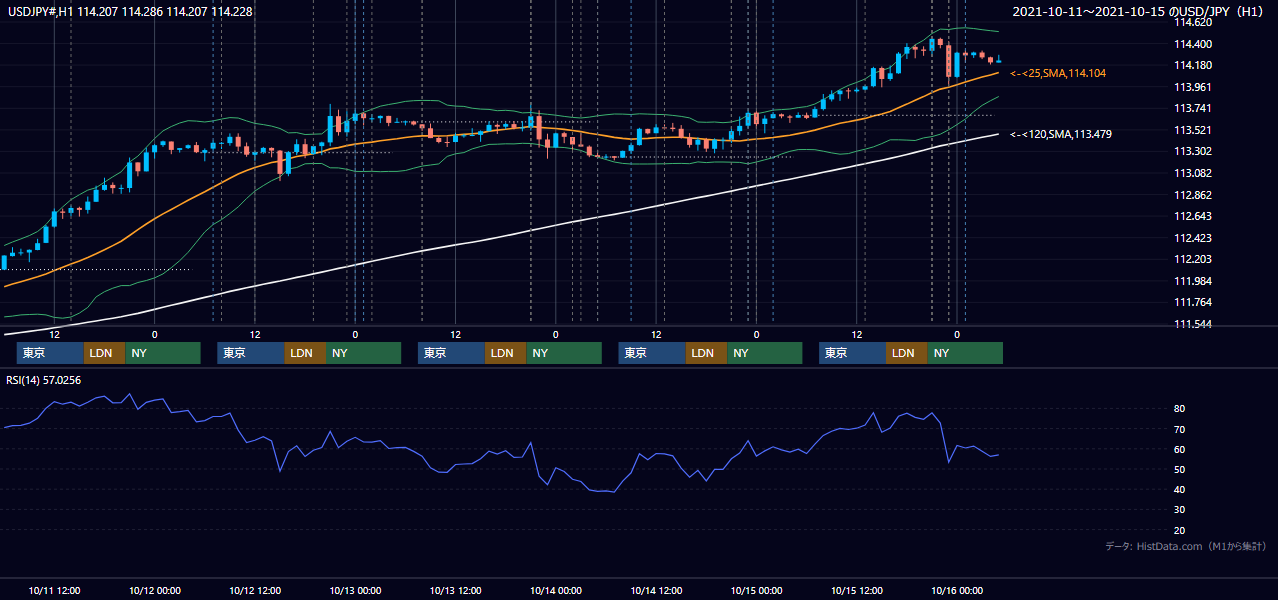
Task: Click the white 120 SMA 113.479 annotation
Action: click(1060, 134)
